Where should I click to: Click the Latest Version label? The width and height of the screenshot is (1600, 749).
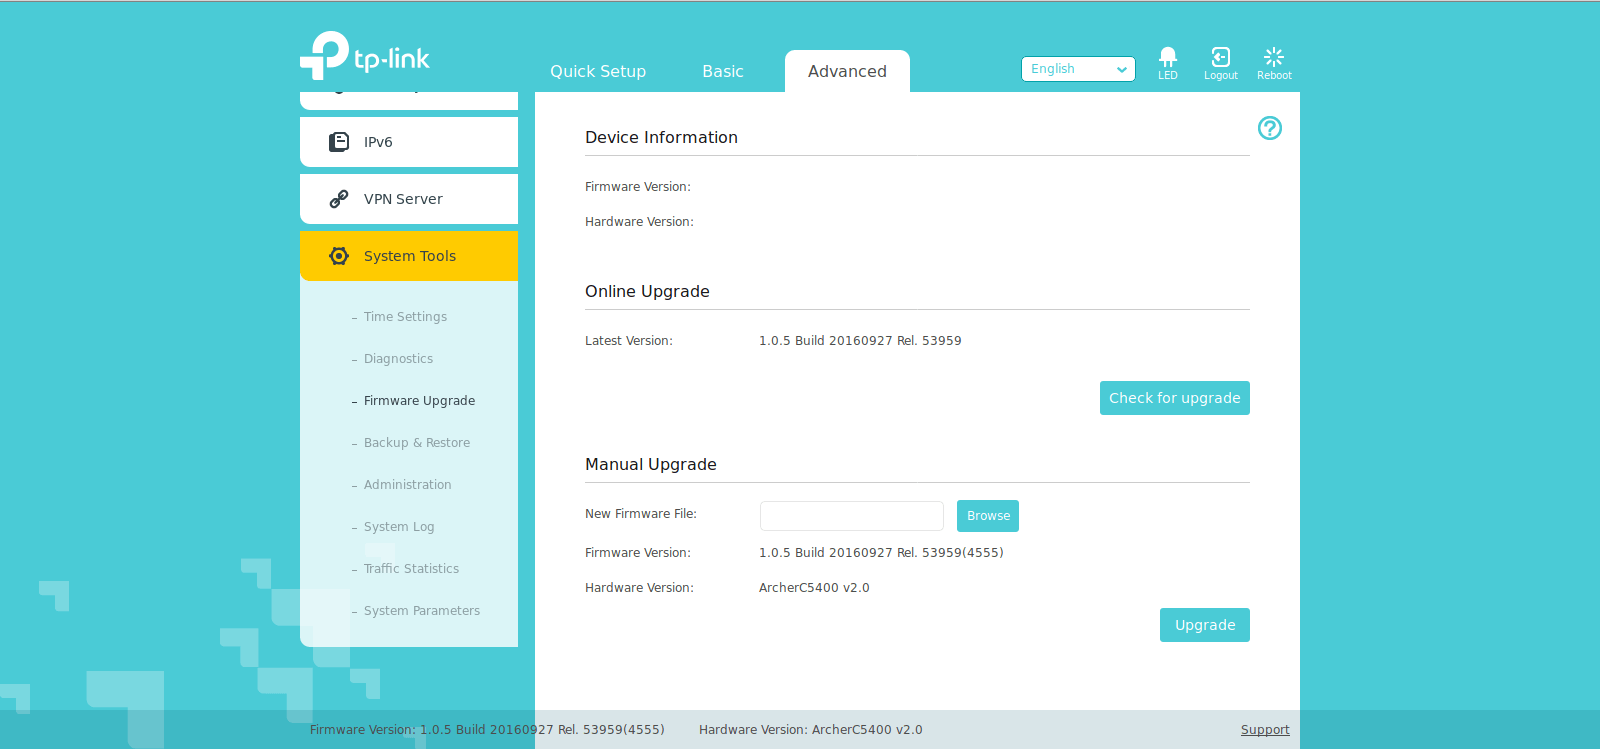point(629,341)
